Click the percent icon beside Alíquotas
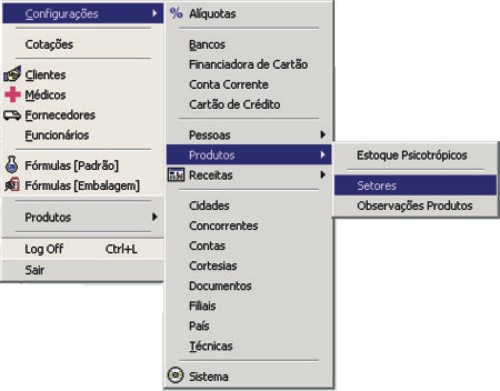Image resolution: width=500 pixels, height=391 pixels. coord(176,14)
